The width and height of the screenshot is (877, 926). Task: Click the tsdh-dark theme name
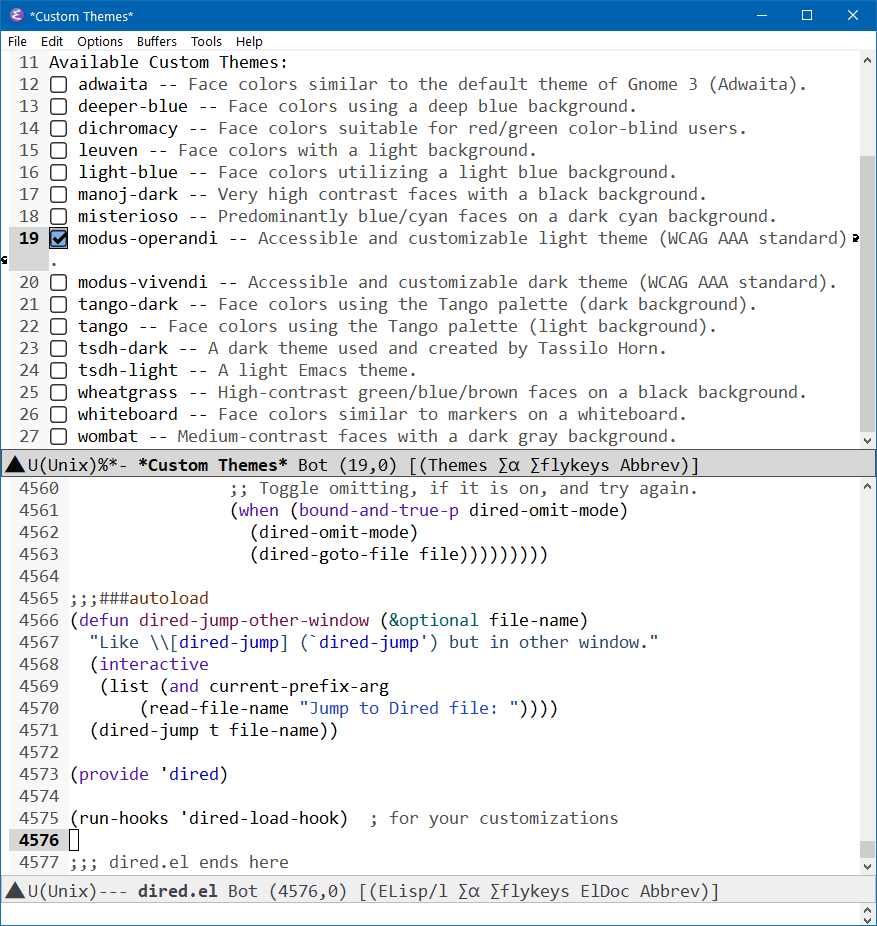point(123,348)
